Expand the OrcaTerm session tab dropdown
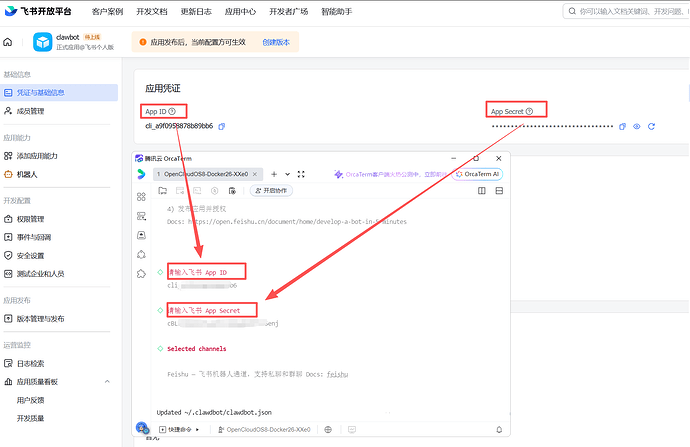This screenshot has width=690, height=447. pyautogui.click(x=287, y=174)
